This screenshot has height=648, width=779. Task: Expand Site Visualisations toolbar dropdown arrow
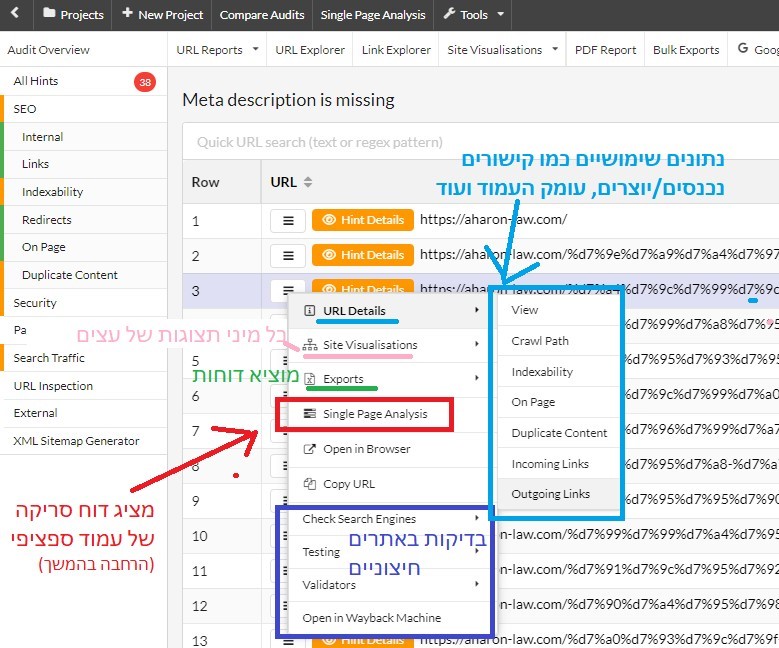coord(555,49)
